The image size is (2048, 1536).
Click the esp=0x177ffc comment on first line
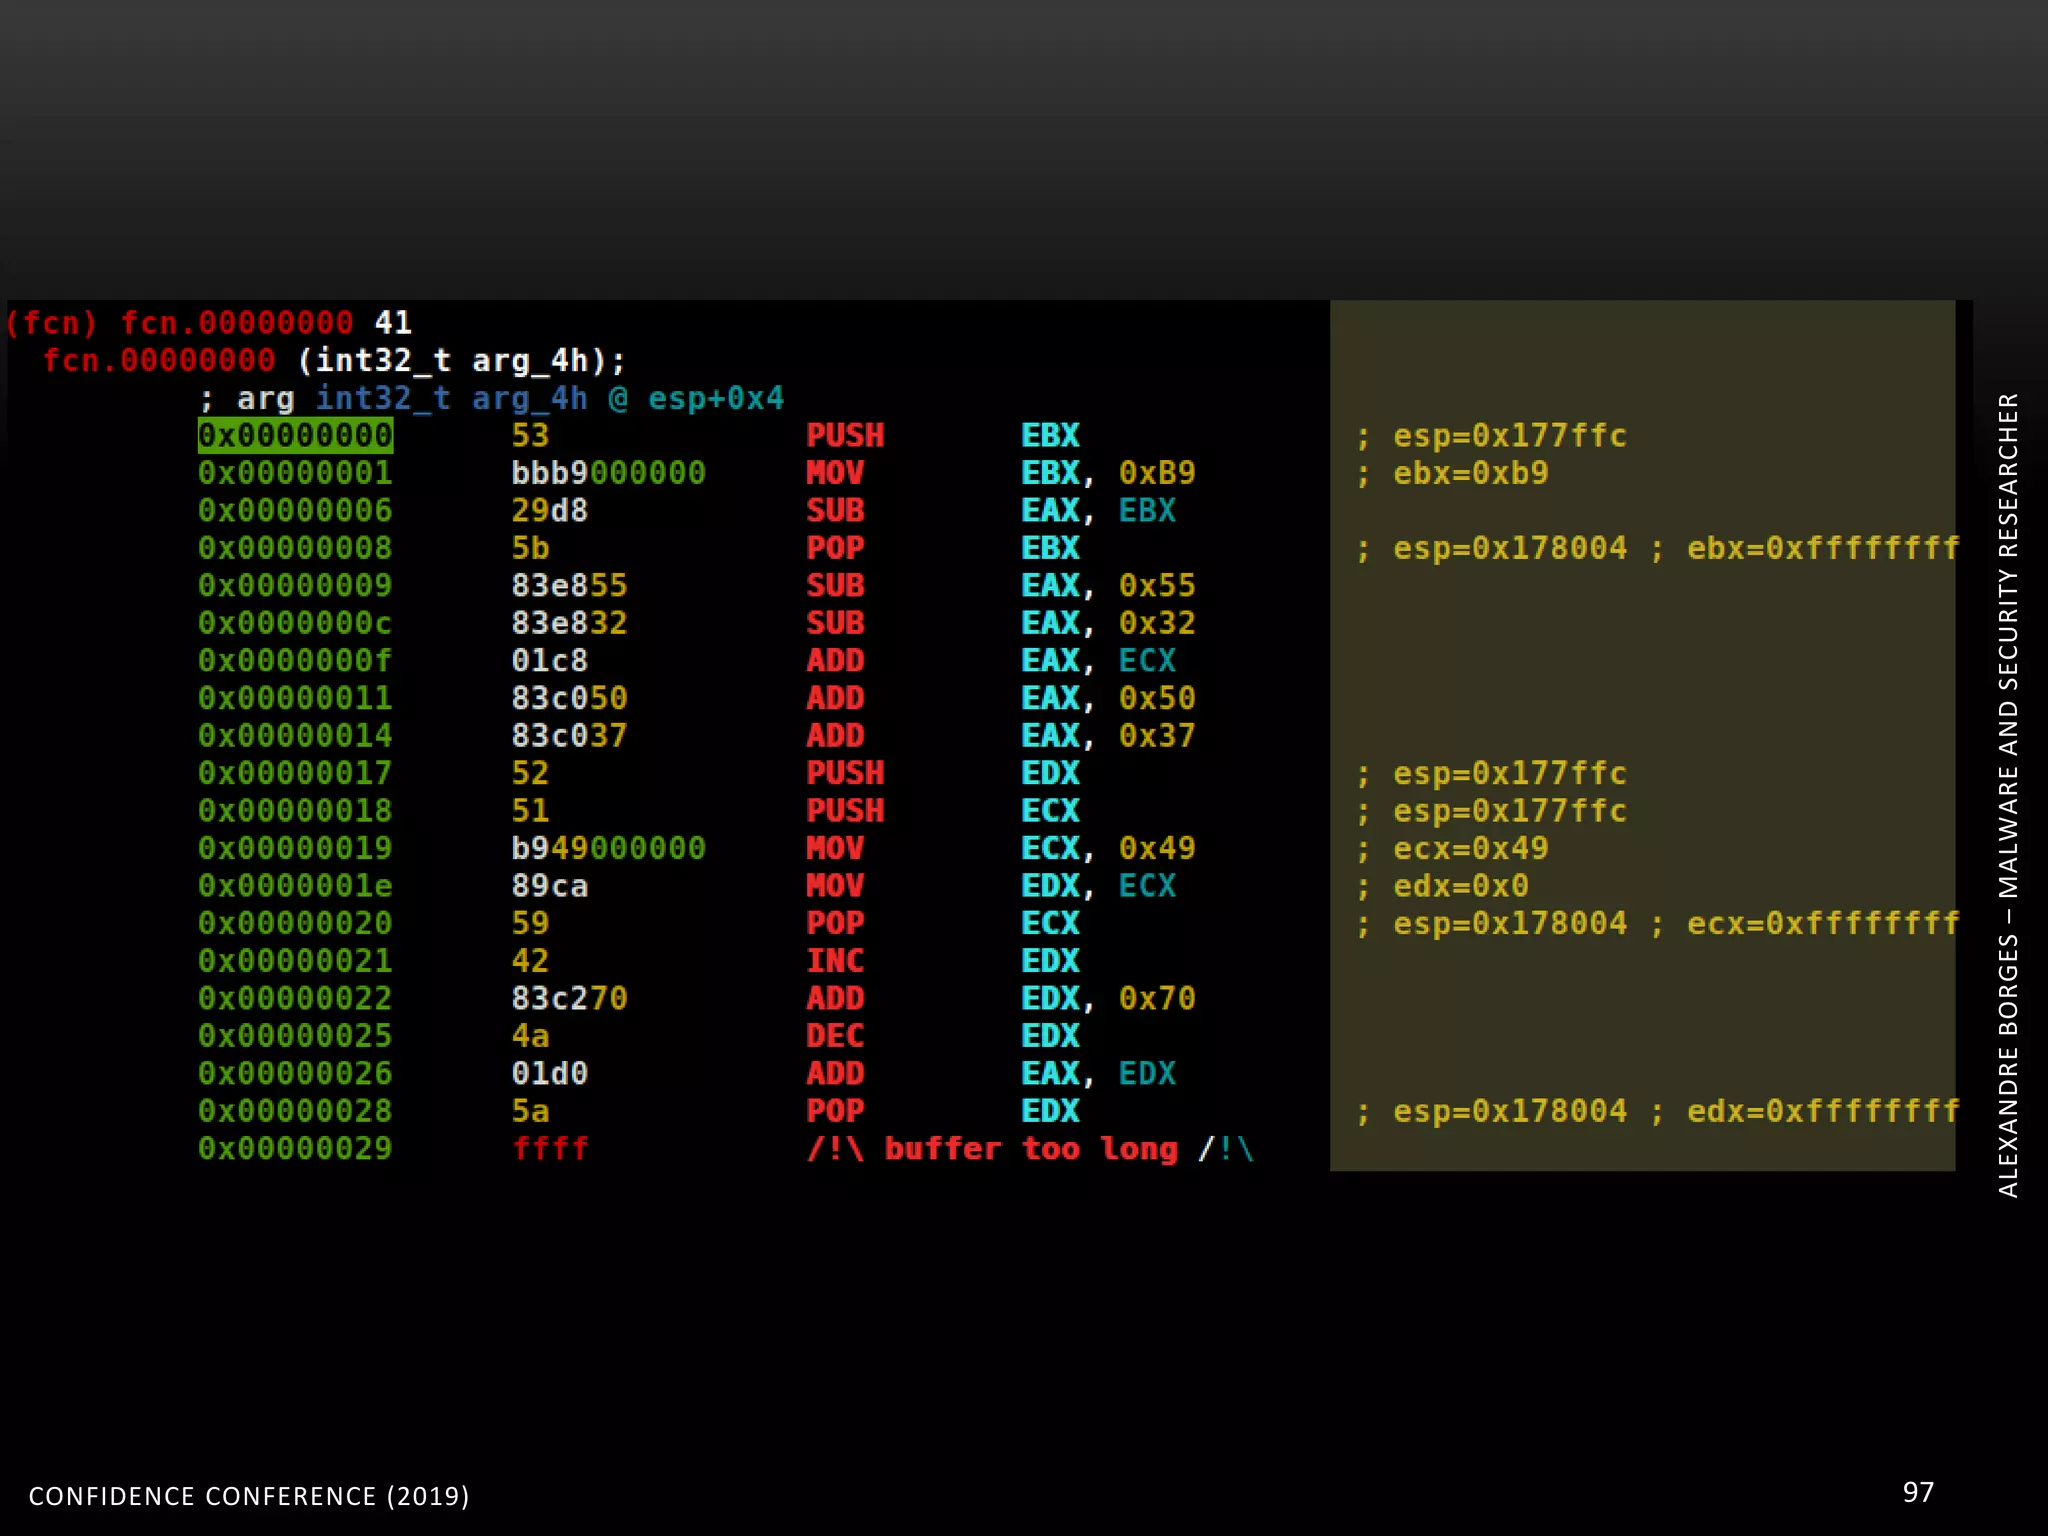(x=1508, y=436)
